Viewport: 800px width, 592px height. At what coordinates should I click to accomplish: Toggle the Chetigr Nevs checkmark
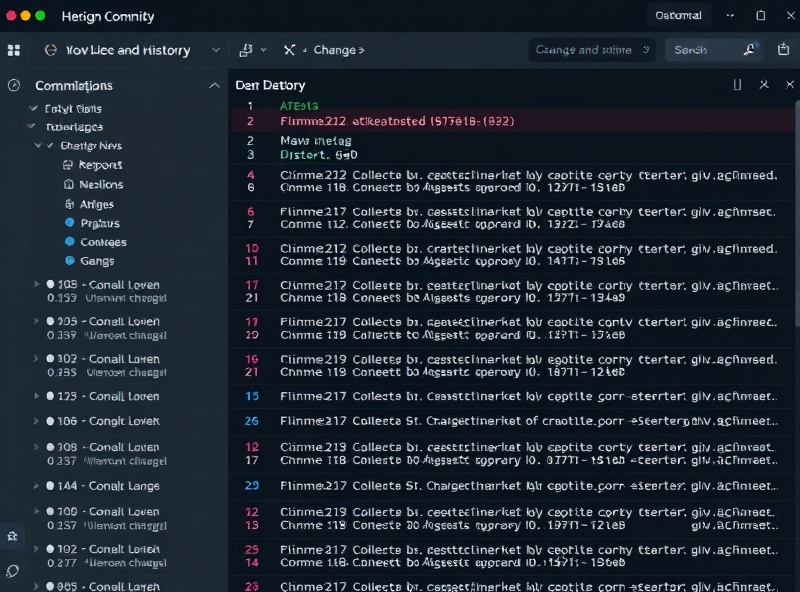pyautogui.click(x=50, y=145)
